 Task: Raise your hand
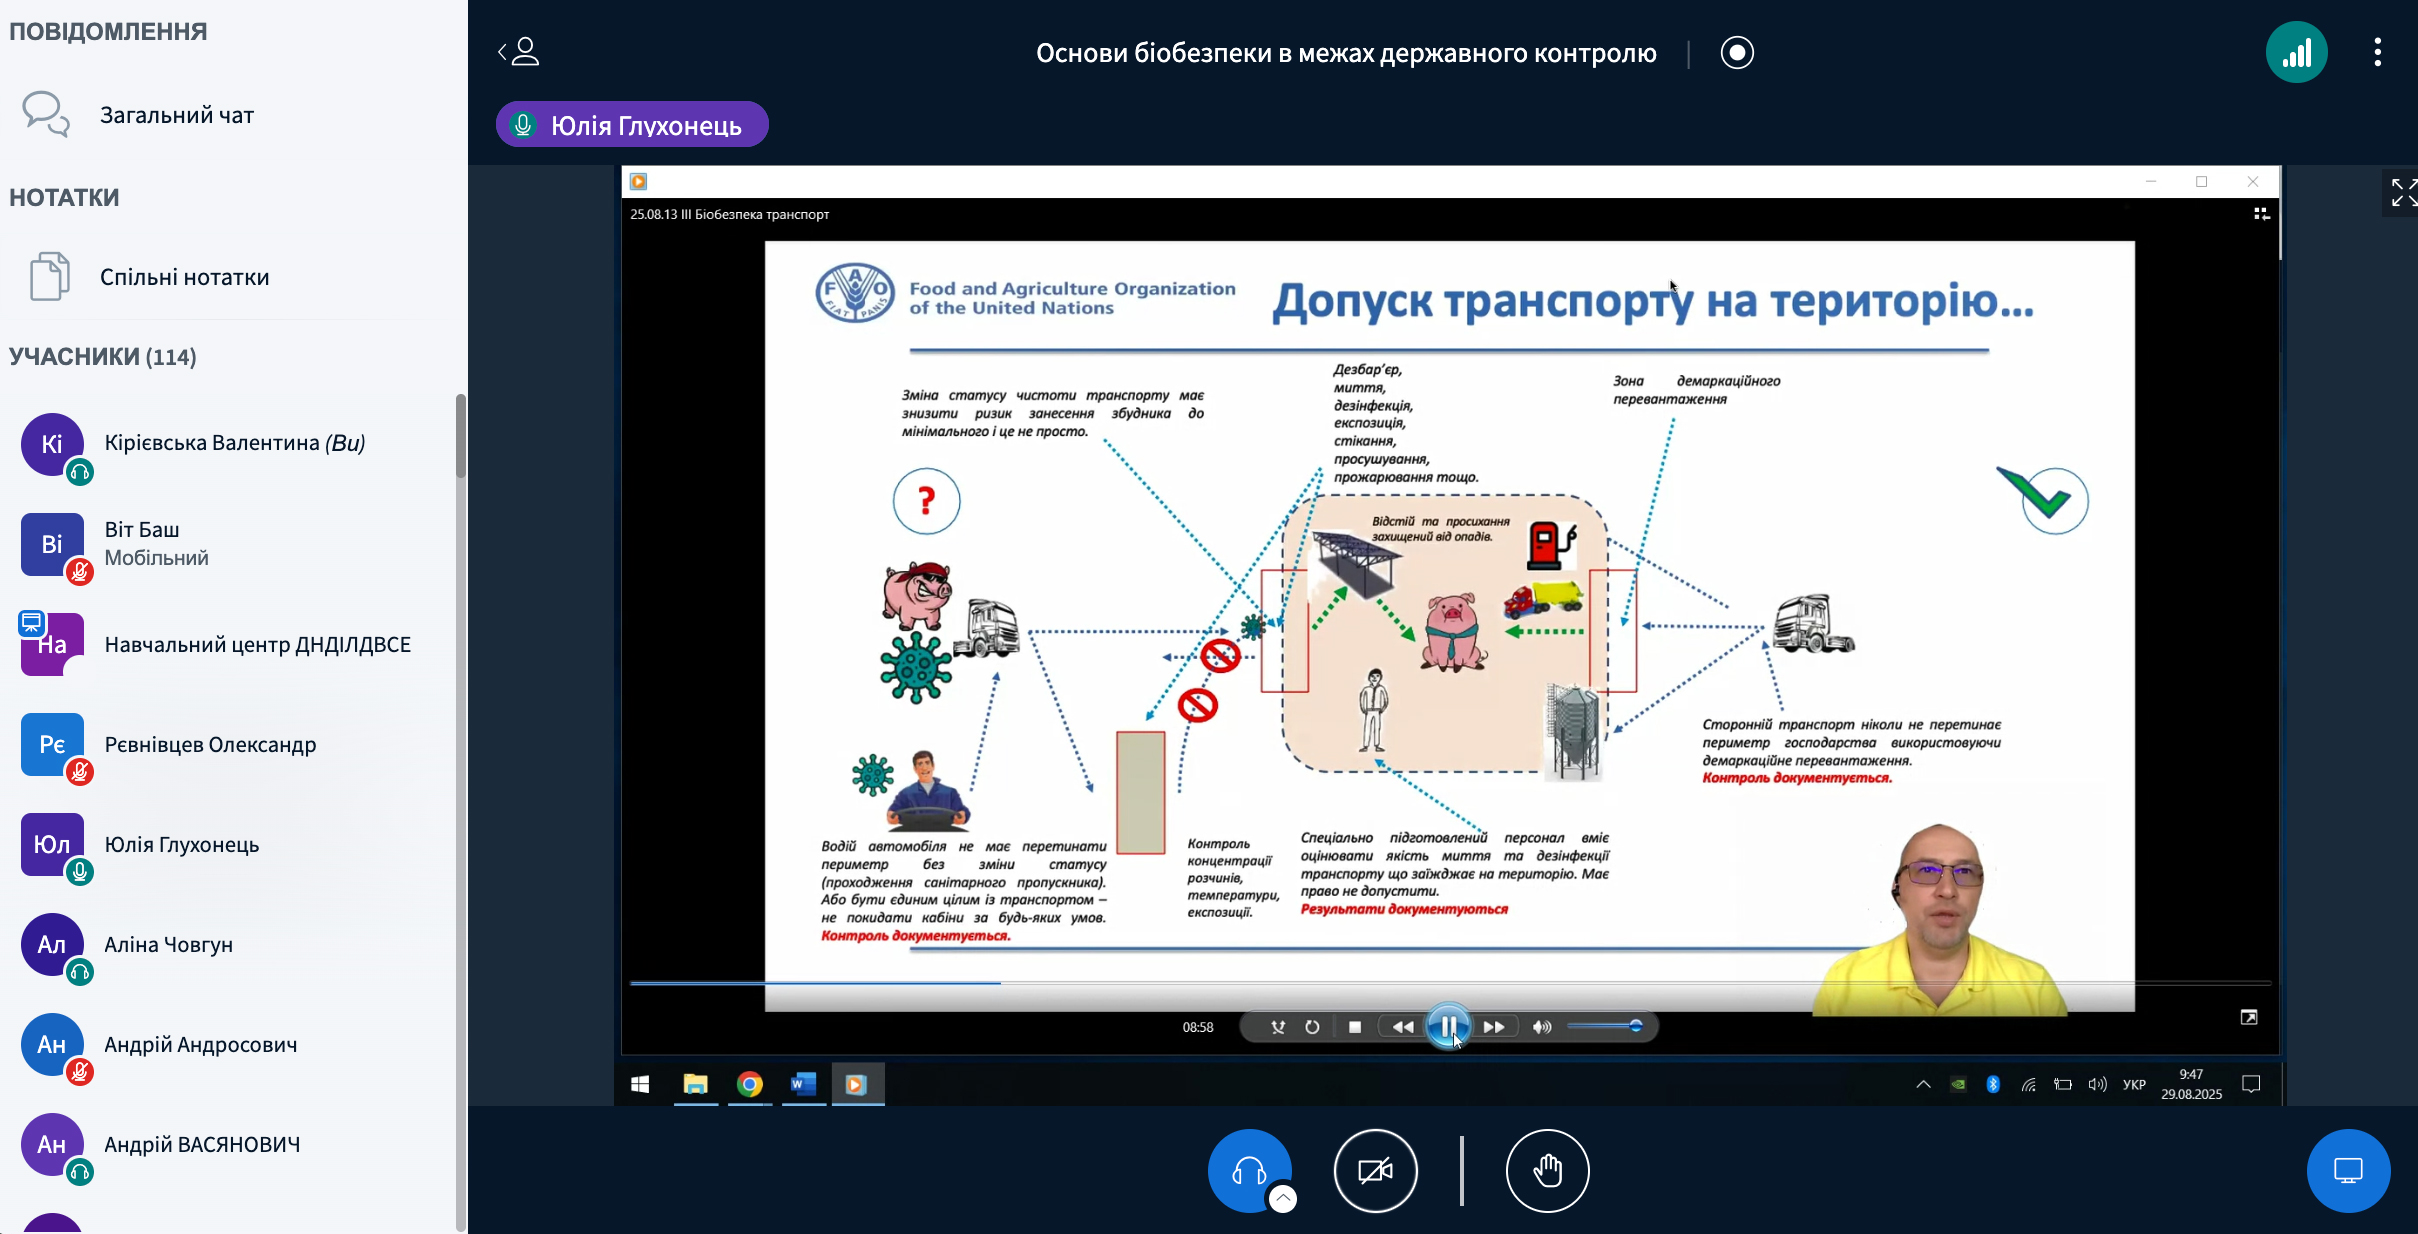(1547, 1170)
